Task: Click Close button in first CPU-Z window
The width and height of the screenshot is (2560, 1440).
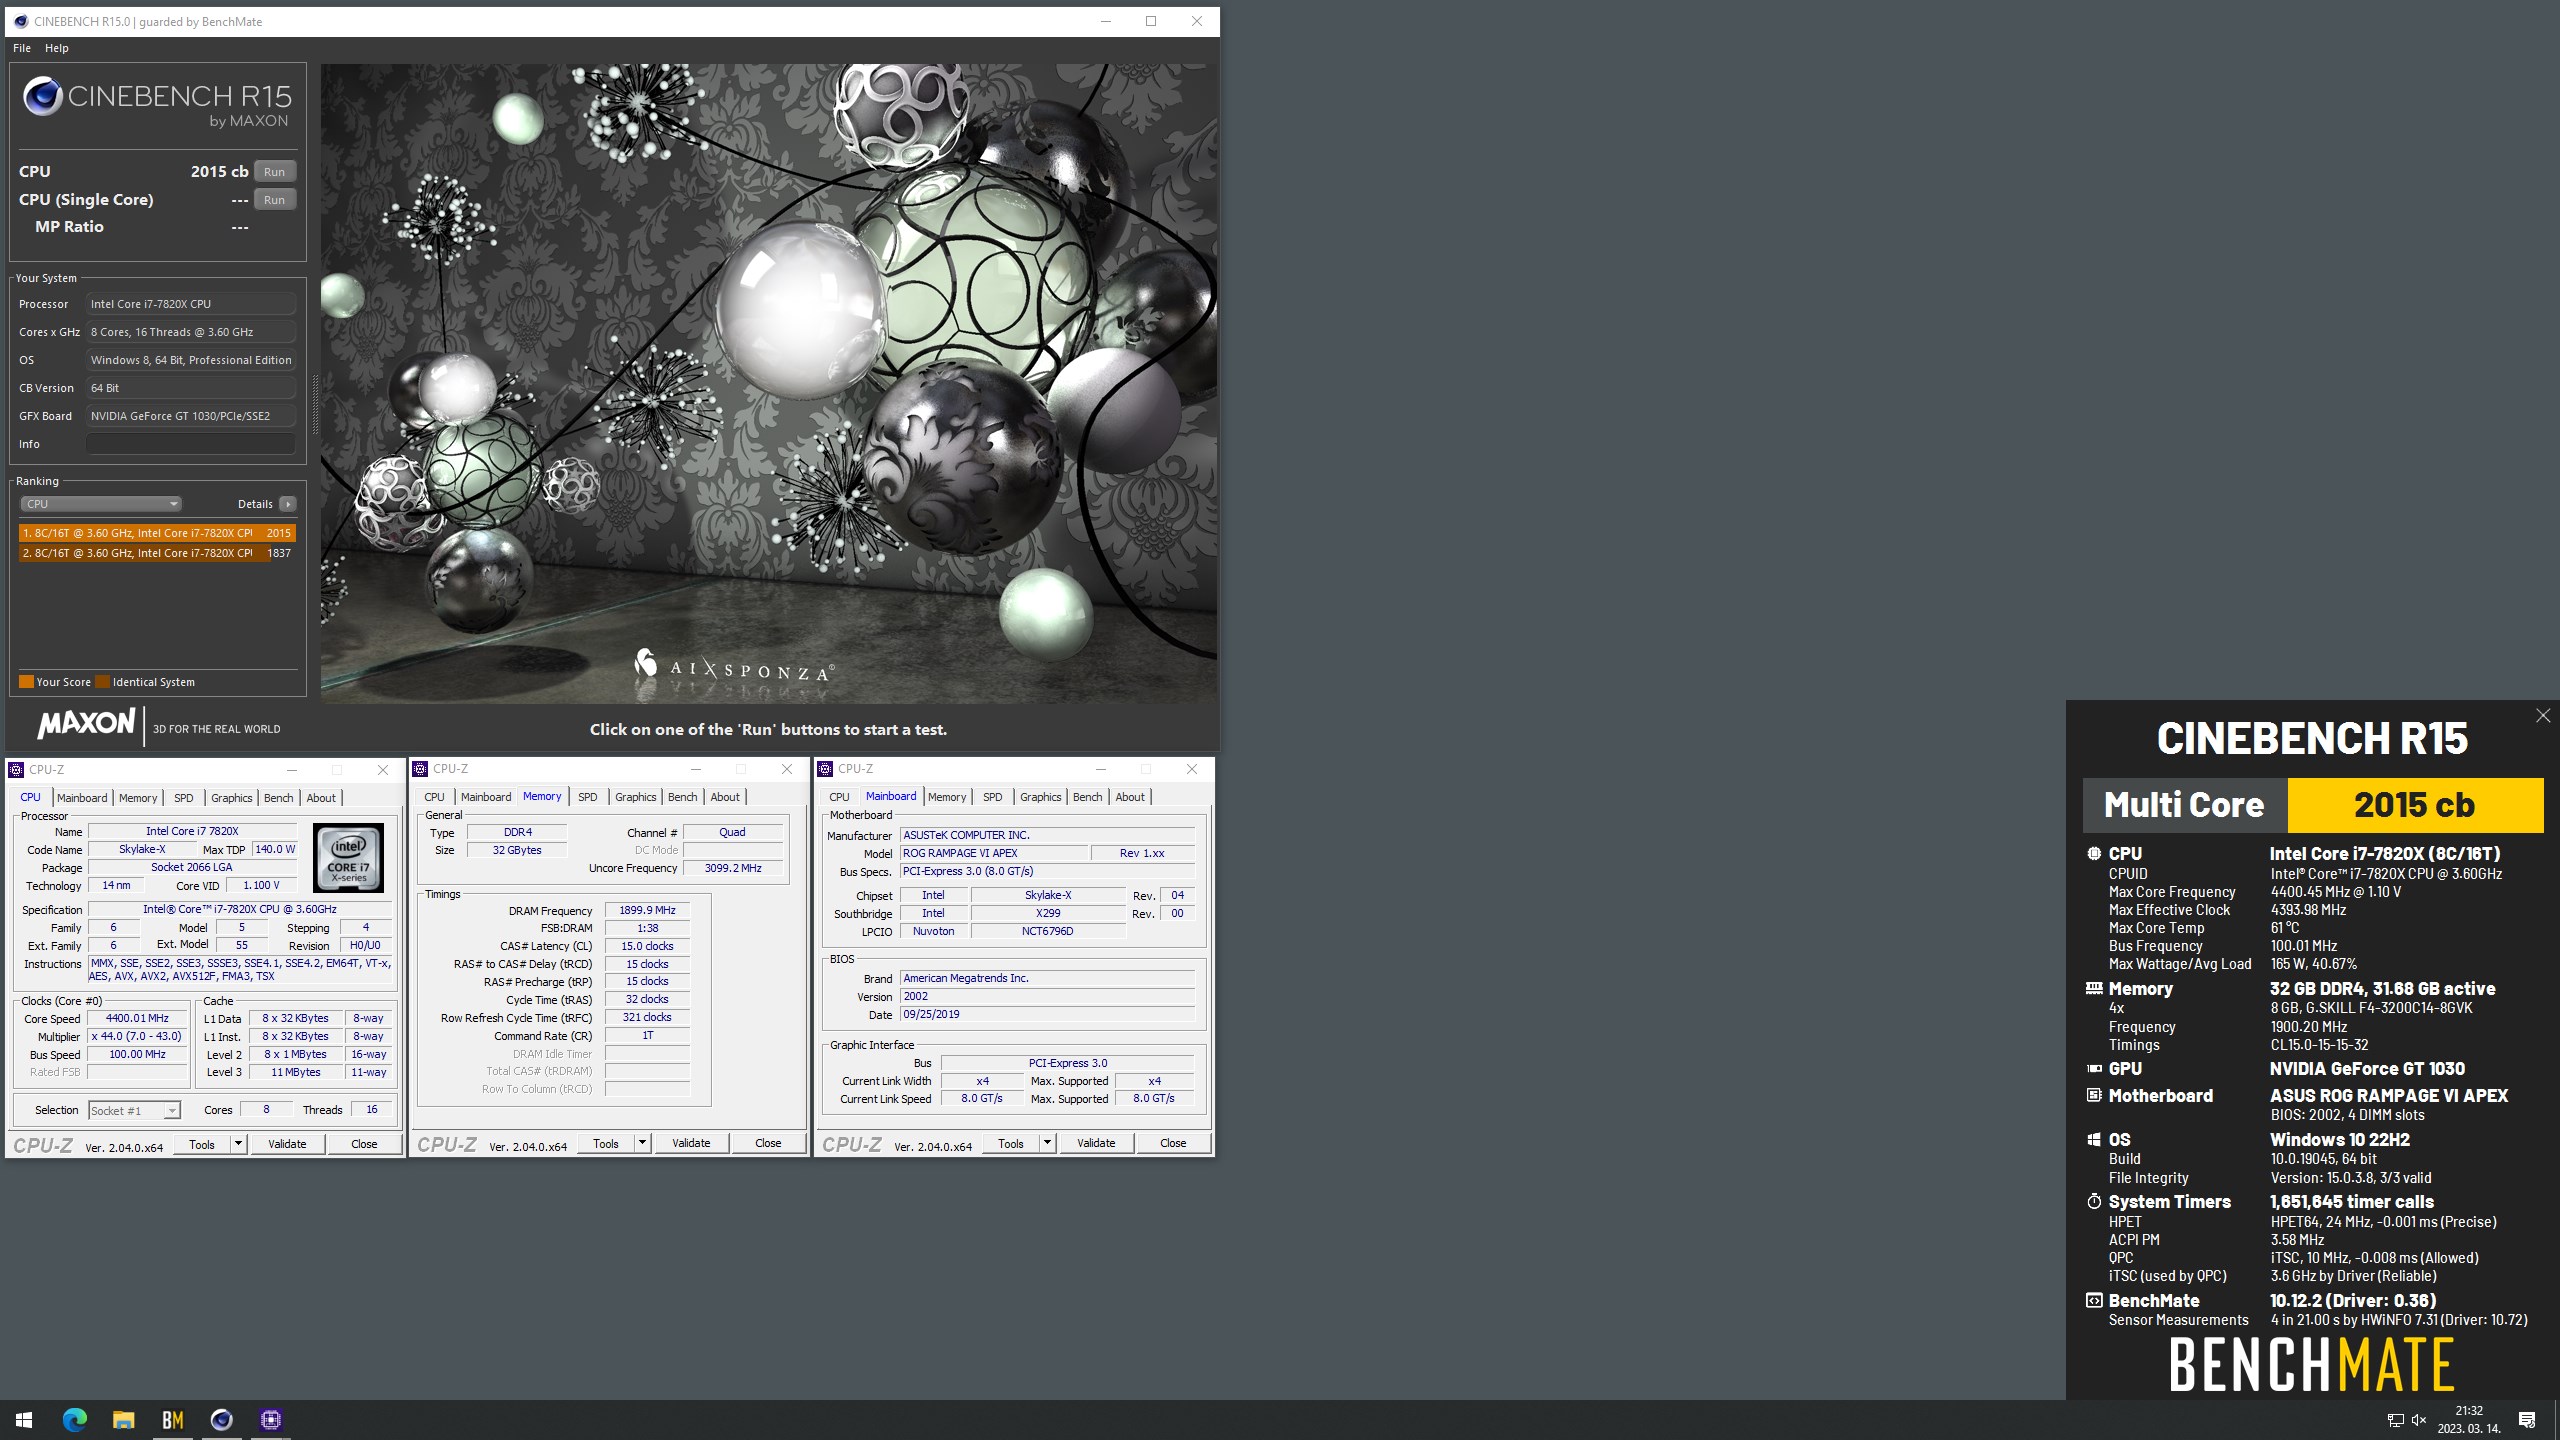Action: (364, 1144)
